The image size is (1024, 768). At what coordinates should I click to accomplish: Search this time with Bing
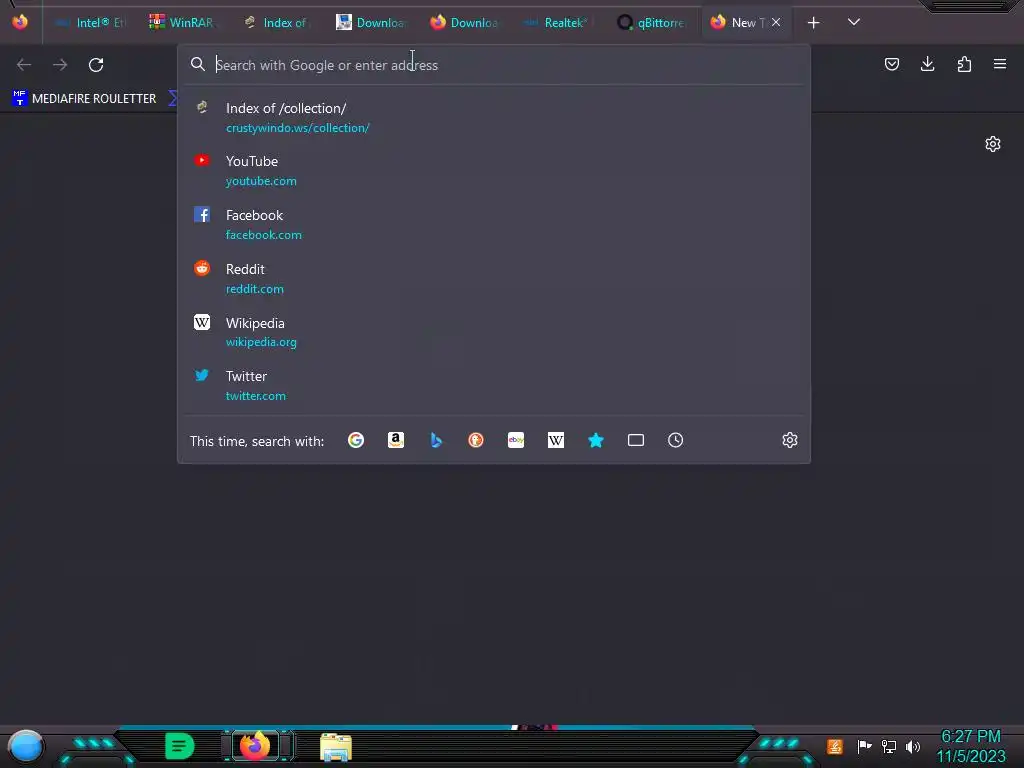click(436, 440)
